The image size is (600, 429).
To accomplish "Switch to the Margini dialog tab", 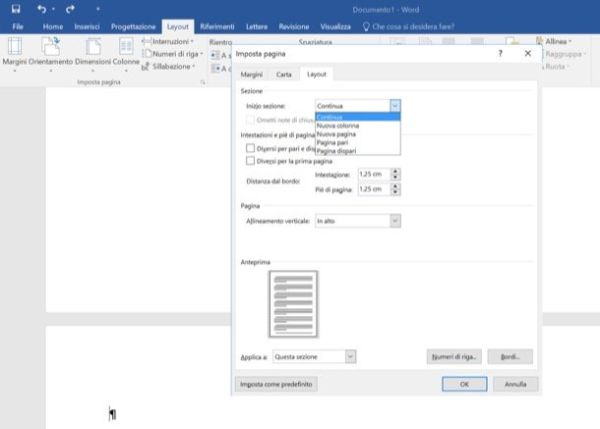I will (x=251, y=75).
